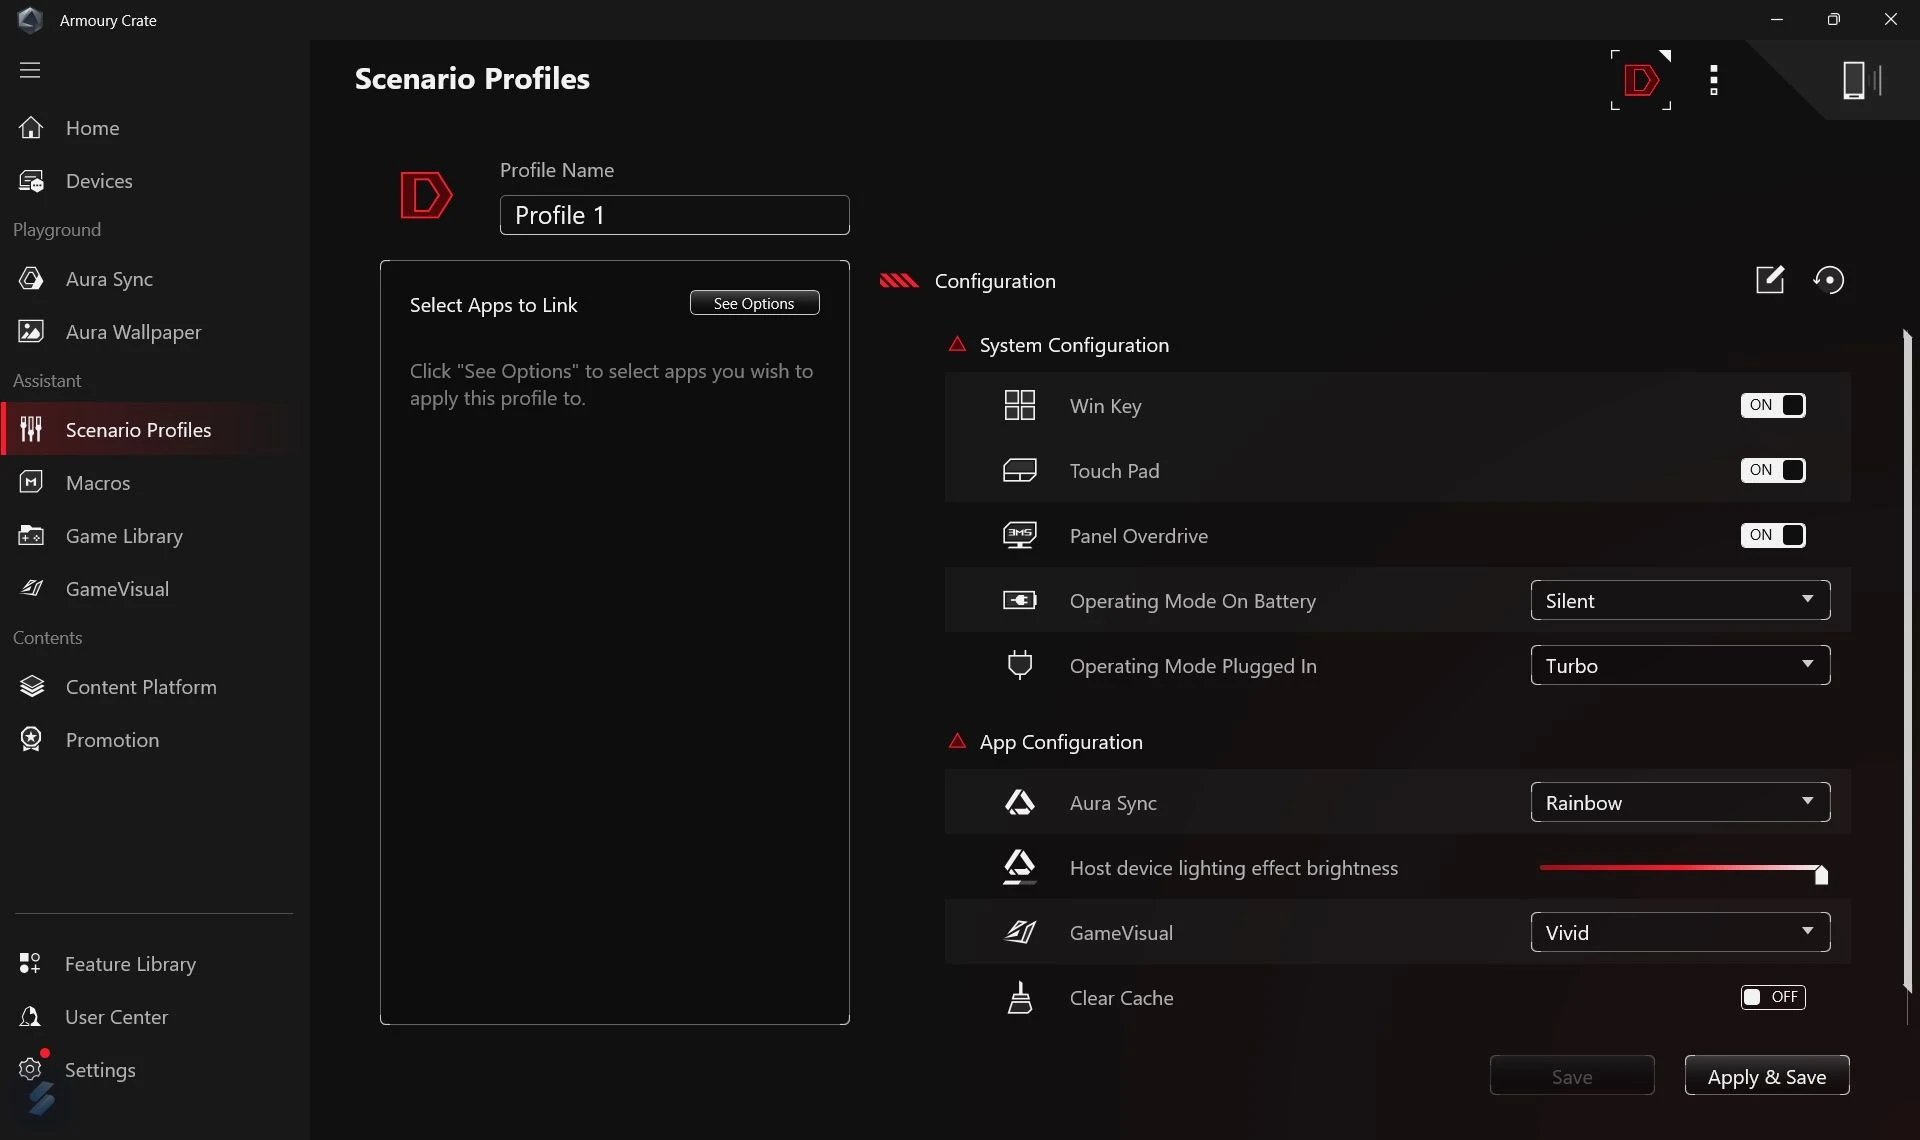Click the Apply & Save button
1920x1140 pixels.
pos(1767,1076)
